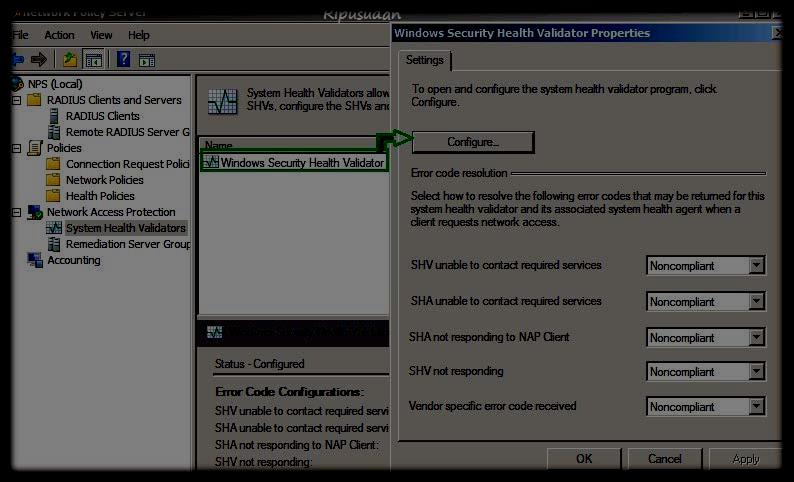Click the Policies scroll icon

tap(34, 148)
